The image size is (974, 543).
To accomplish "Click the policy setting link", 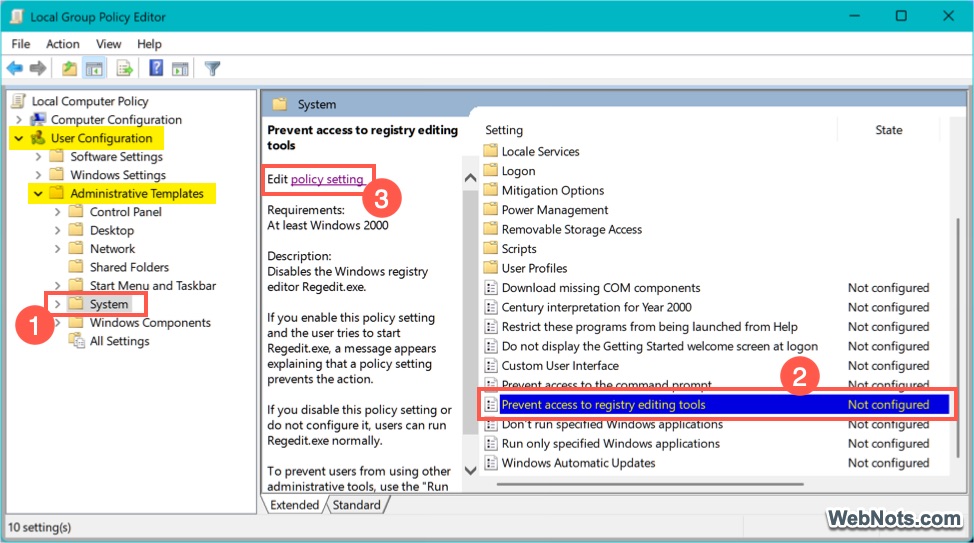I will pos(327,179).
